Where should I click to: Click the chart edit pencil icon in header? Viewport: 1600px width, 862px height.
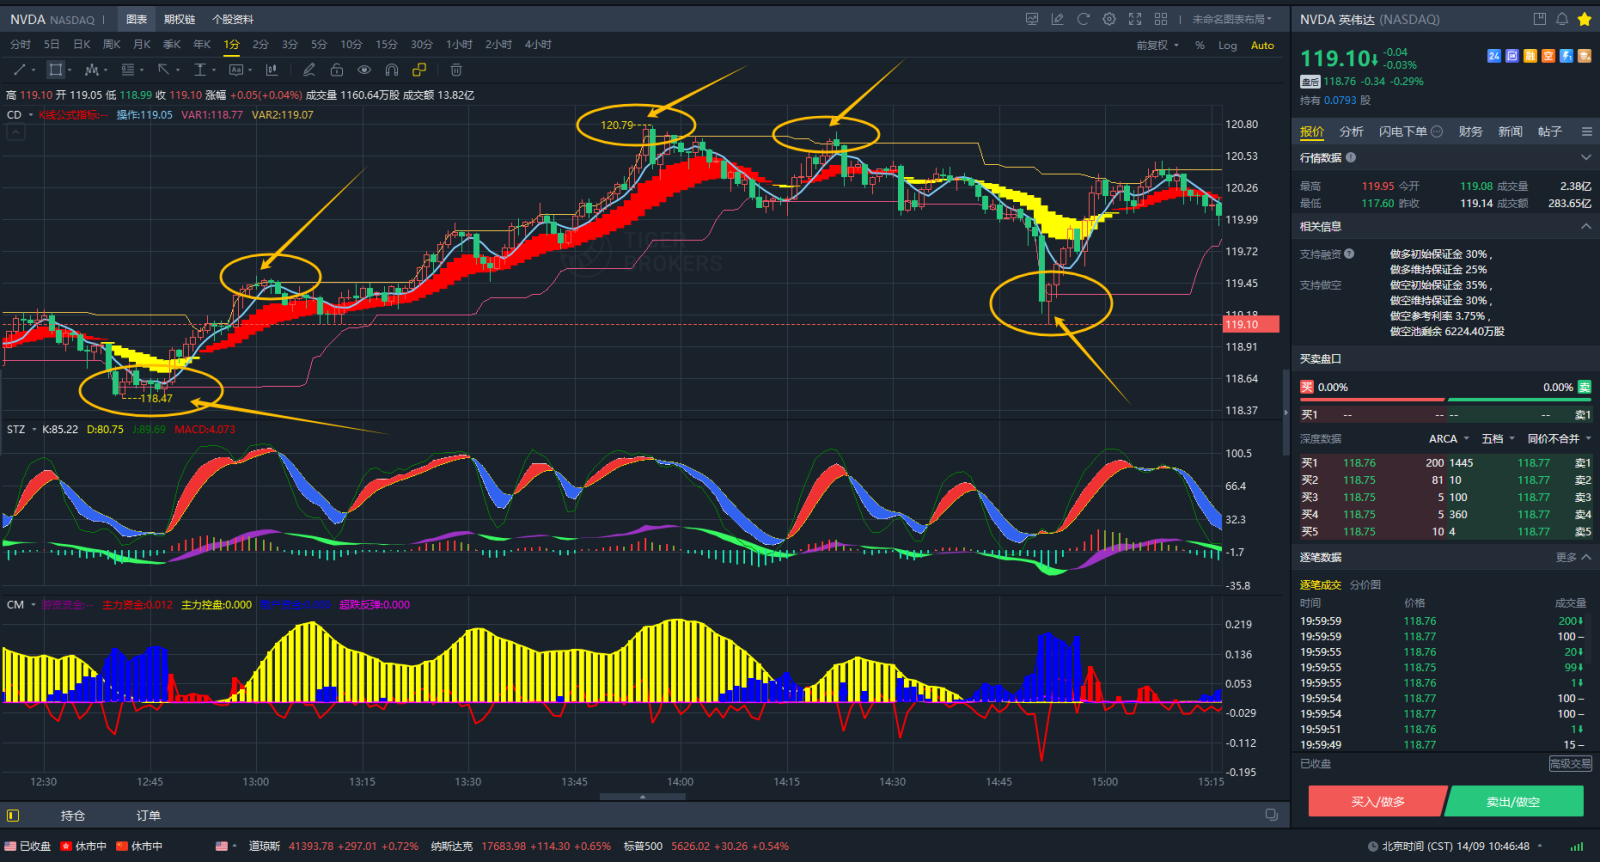1057,19
